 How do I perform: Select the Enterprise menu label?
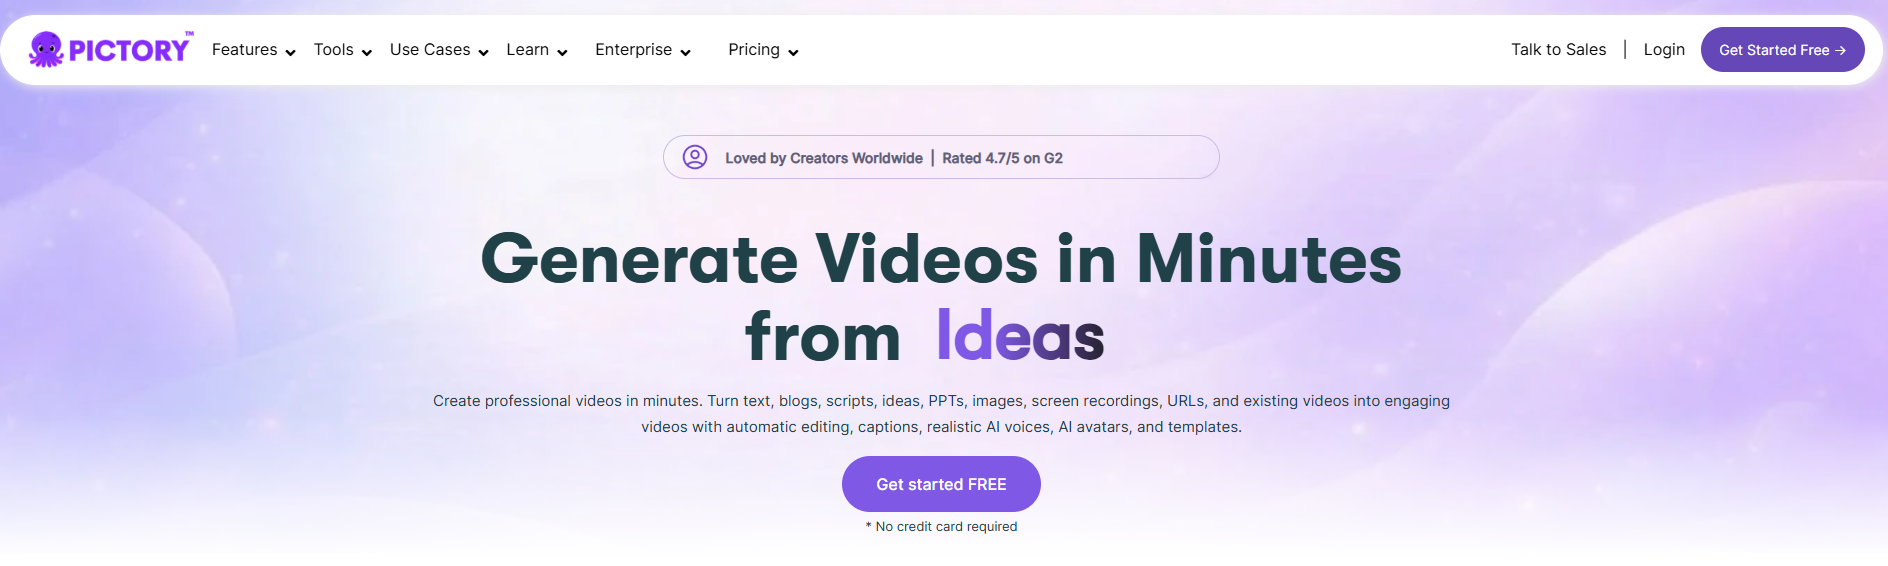click(633, 50)
